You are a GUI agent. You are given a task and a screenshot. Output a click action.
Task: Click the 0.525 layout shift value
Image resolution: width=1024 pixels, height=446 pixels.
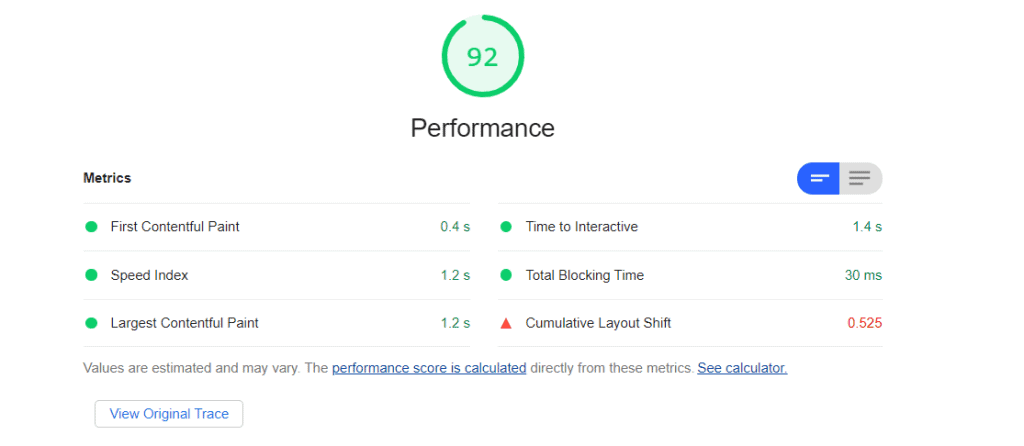coord(865,323)
